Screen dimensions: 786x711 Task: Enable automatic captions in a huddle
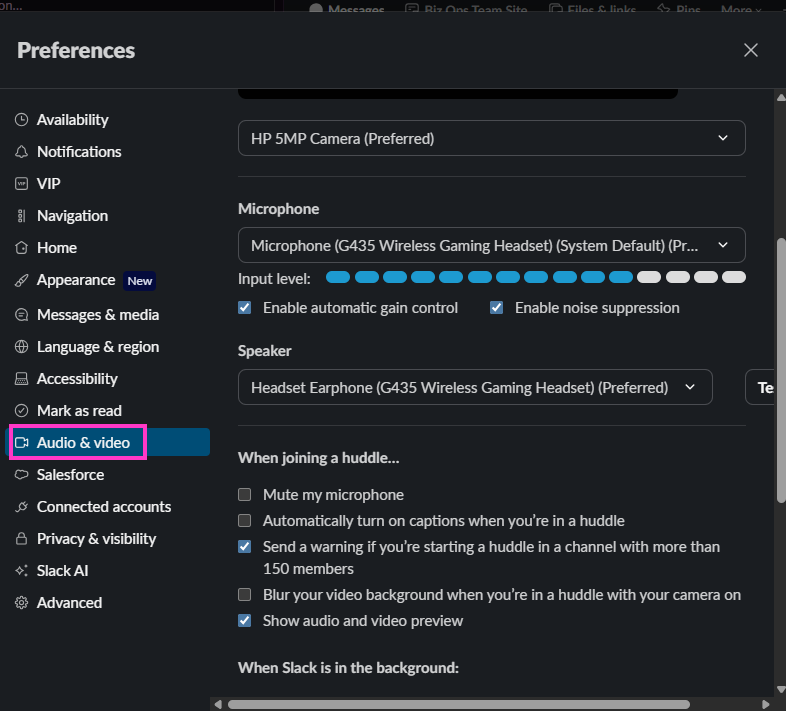pyautogui.click(x=245, y=521)
